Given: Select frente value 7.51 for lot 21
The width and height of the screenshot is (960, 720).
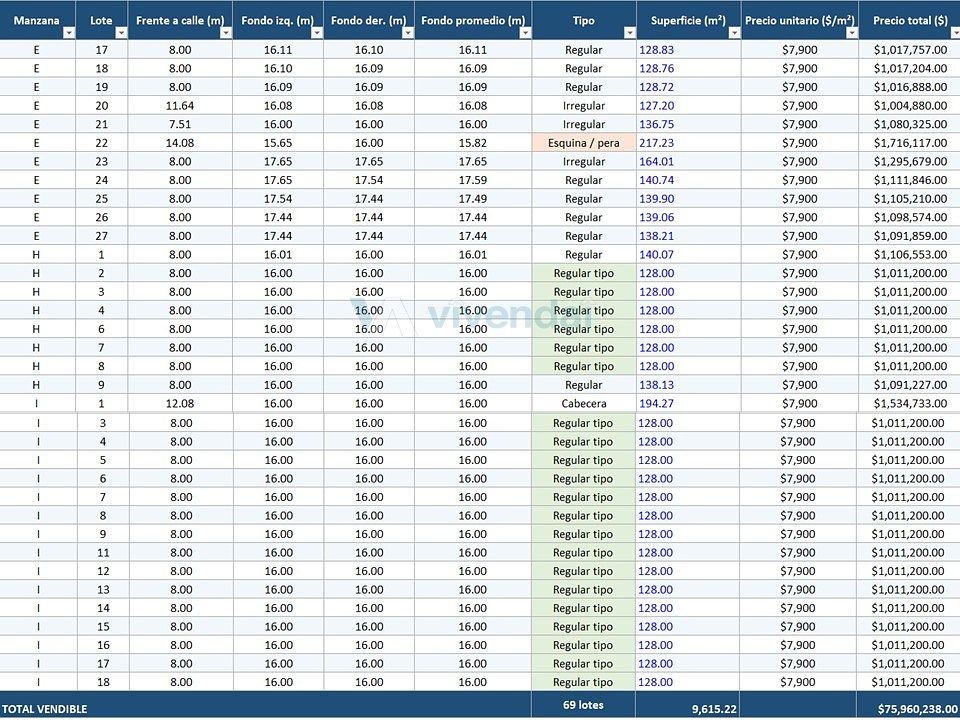Looking at the screenshot, I should pyautogui.click(x=180, y=124).
